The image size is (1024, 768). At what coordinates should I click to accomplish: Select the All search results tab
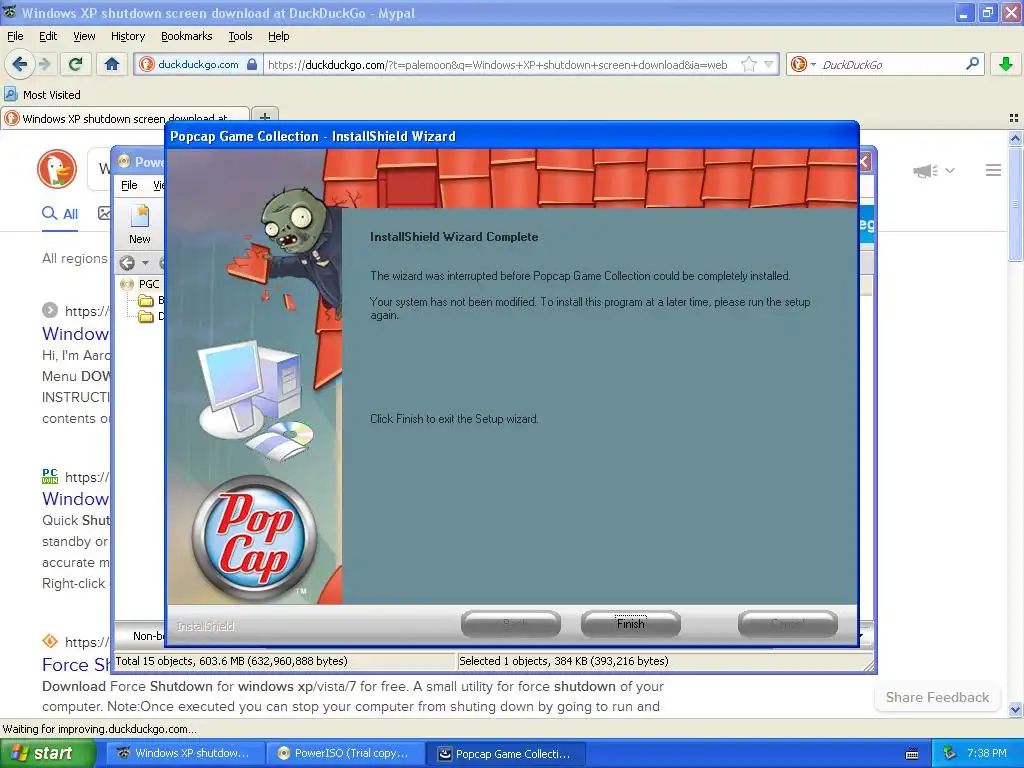(x=60, y=214)
